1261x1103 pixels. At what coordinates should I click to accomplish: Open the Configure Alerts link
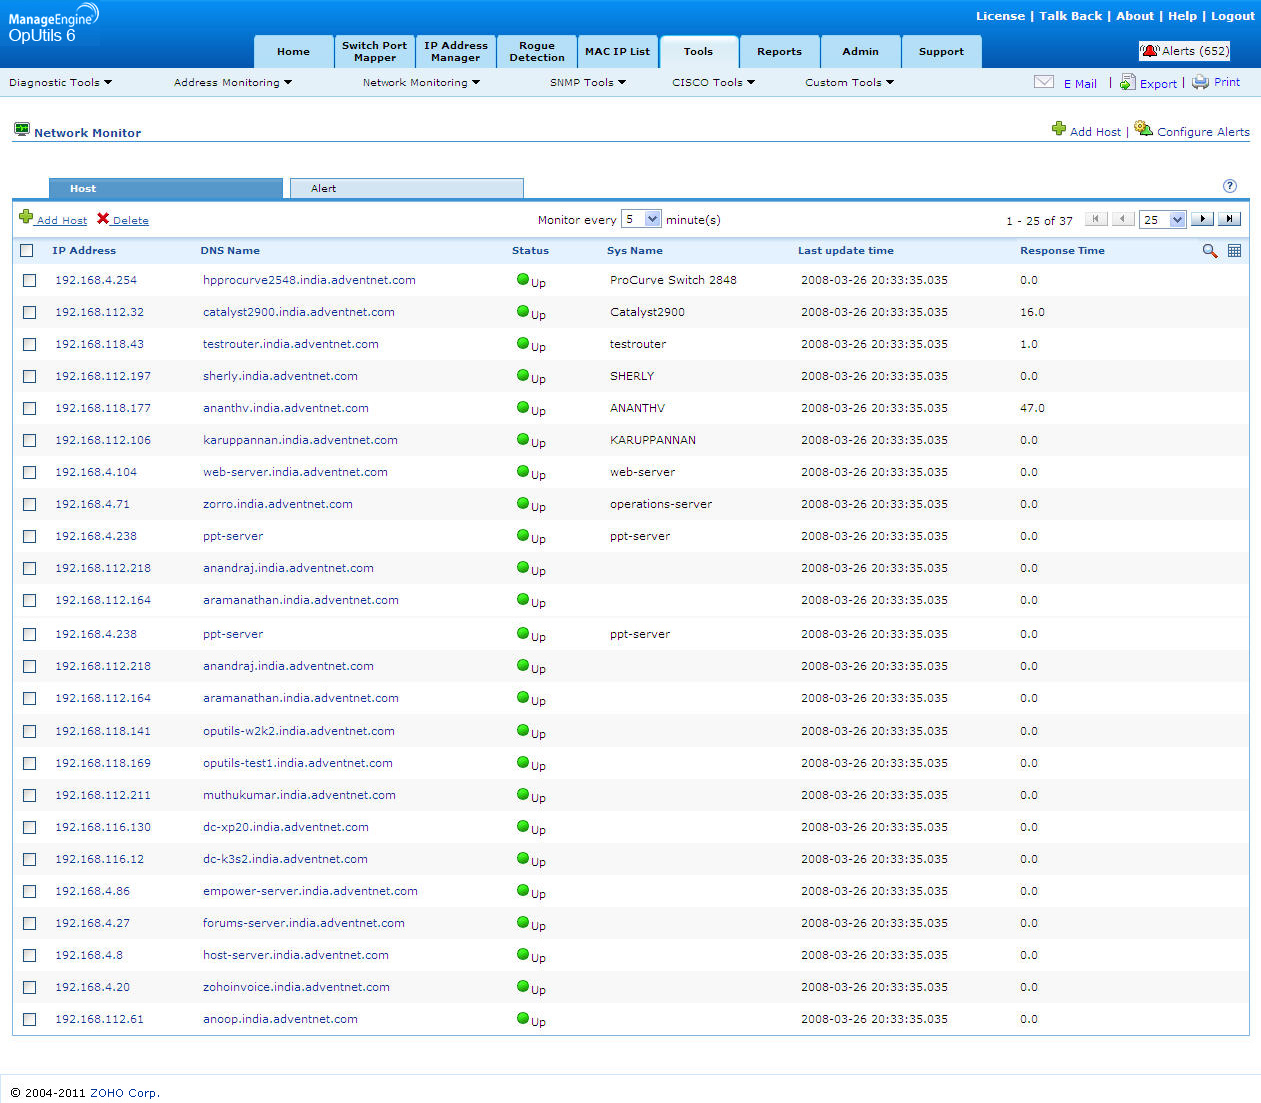(1202, 132)
